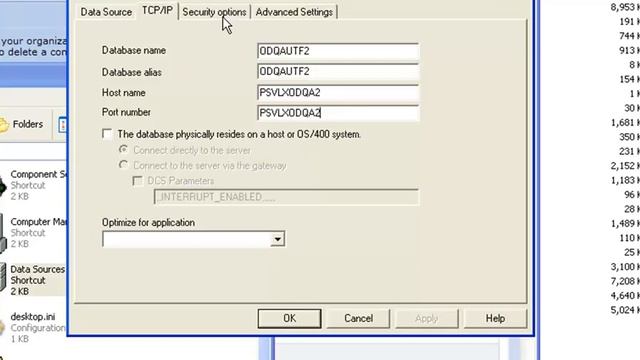Click the Database name field
The image size is (640, 360).
(x=338, y=51)
